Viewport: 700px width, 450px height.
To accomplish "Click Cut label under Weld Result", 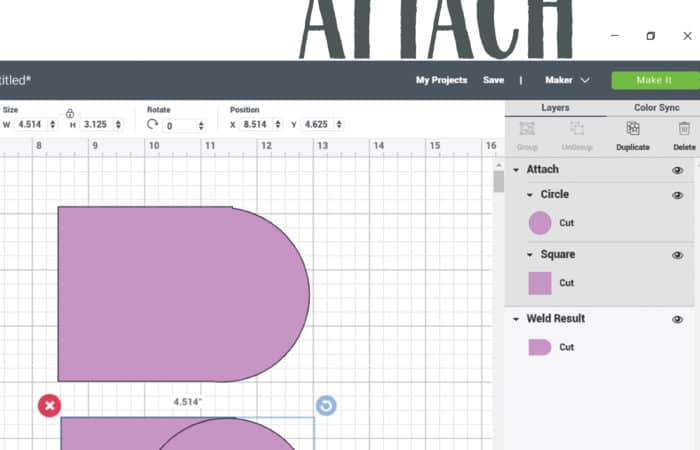I will pos(567,347).
